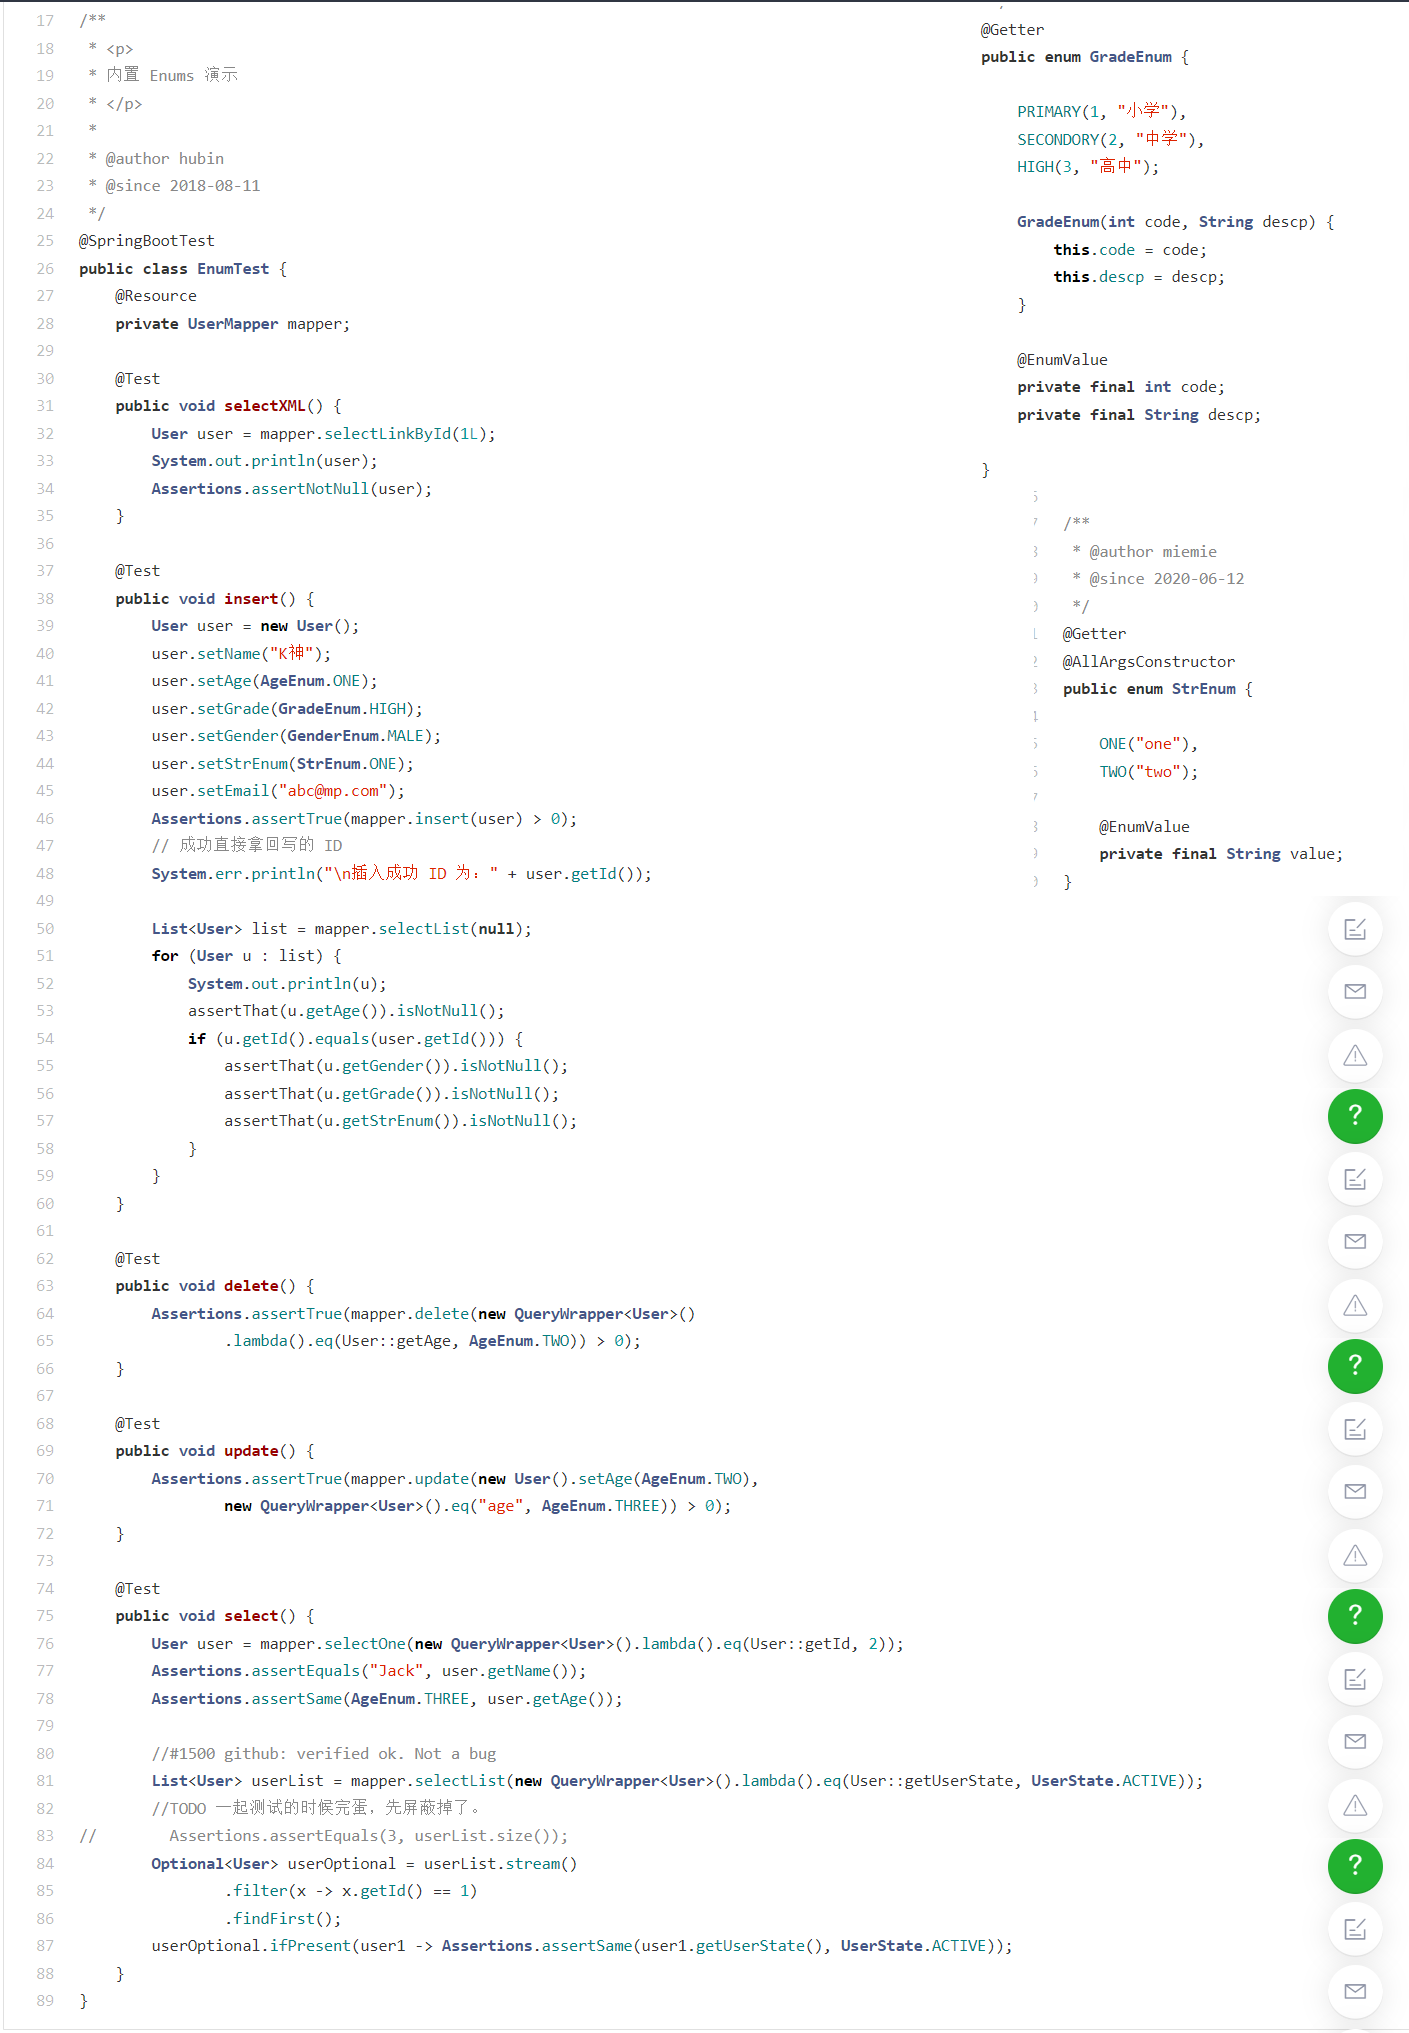
Task: Open the green question mark button beside line 84
Action: pos(1355,1866)
